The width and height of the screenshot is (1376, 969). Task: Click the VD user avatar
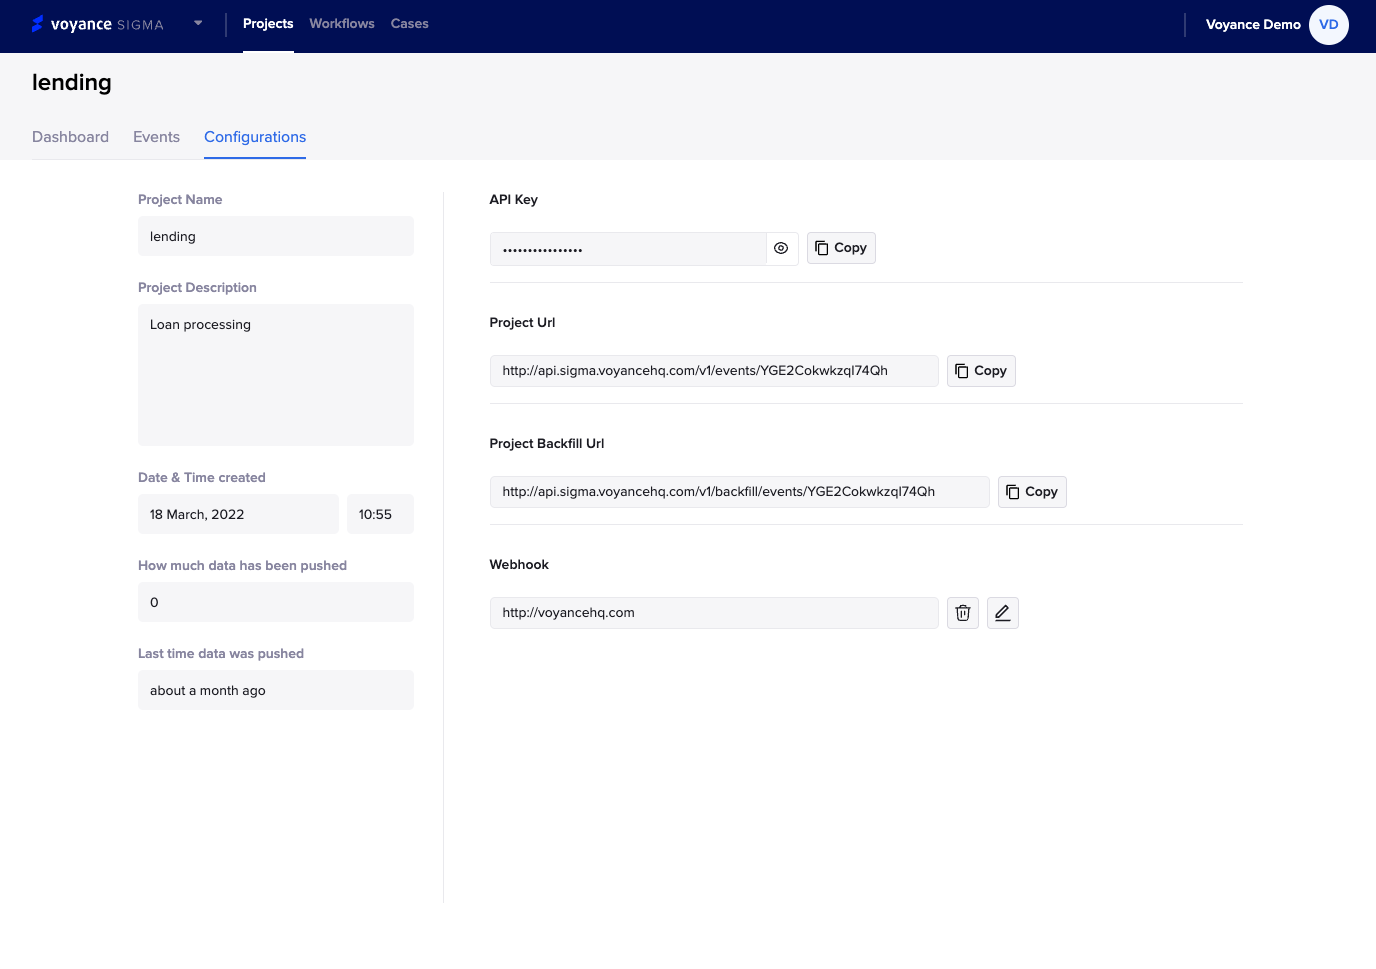pyautogui.click(x=1329, y=25)
